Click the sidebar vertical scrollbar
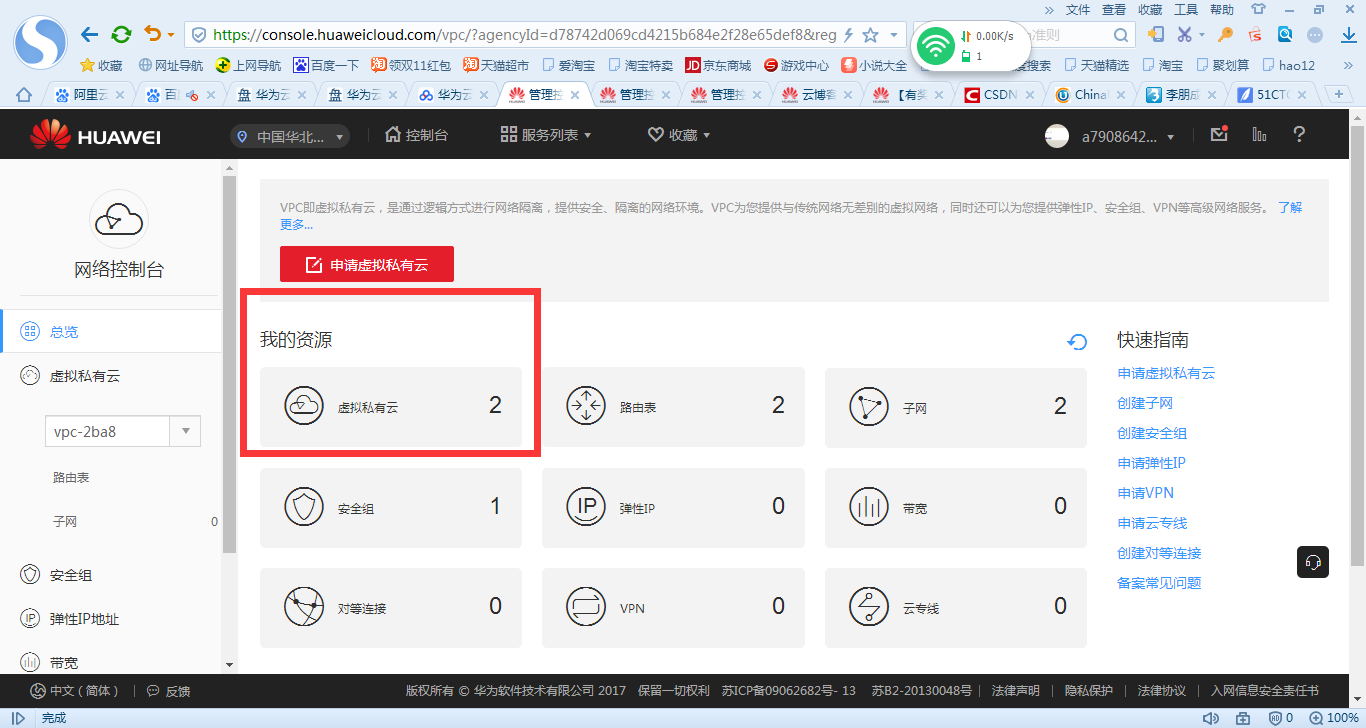Viewport: 1366px width, 728px height. pos(229,366)
